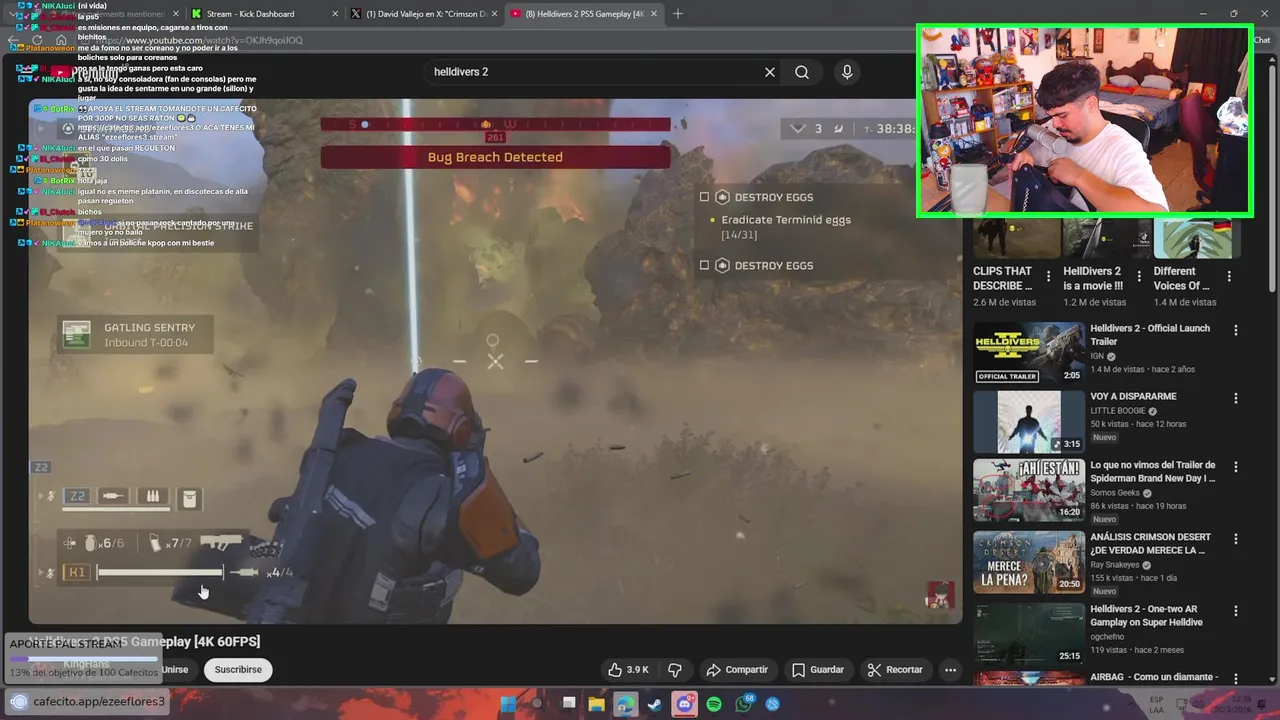Join the channel via Unirse
Screen dimensions: 1280x720
point(175,670)
